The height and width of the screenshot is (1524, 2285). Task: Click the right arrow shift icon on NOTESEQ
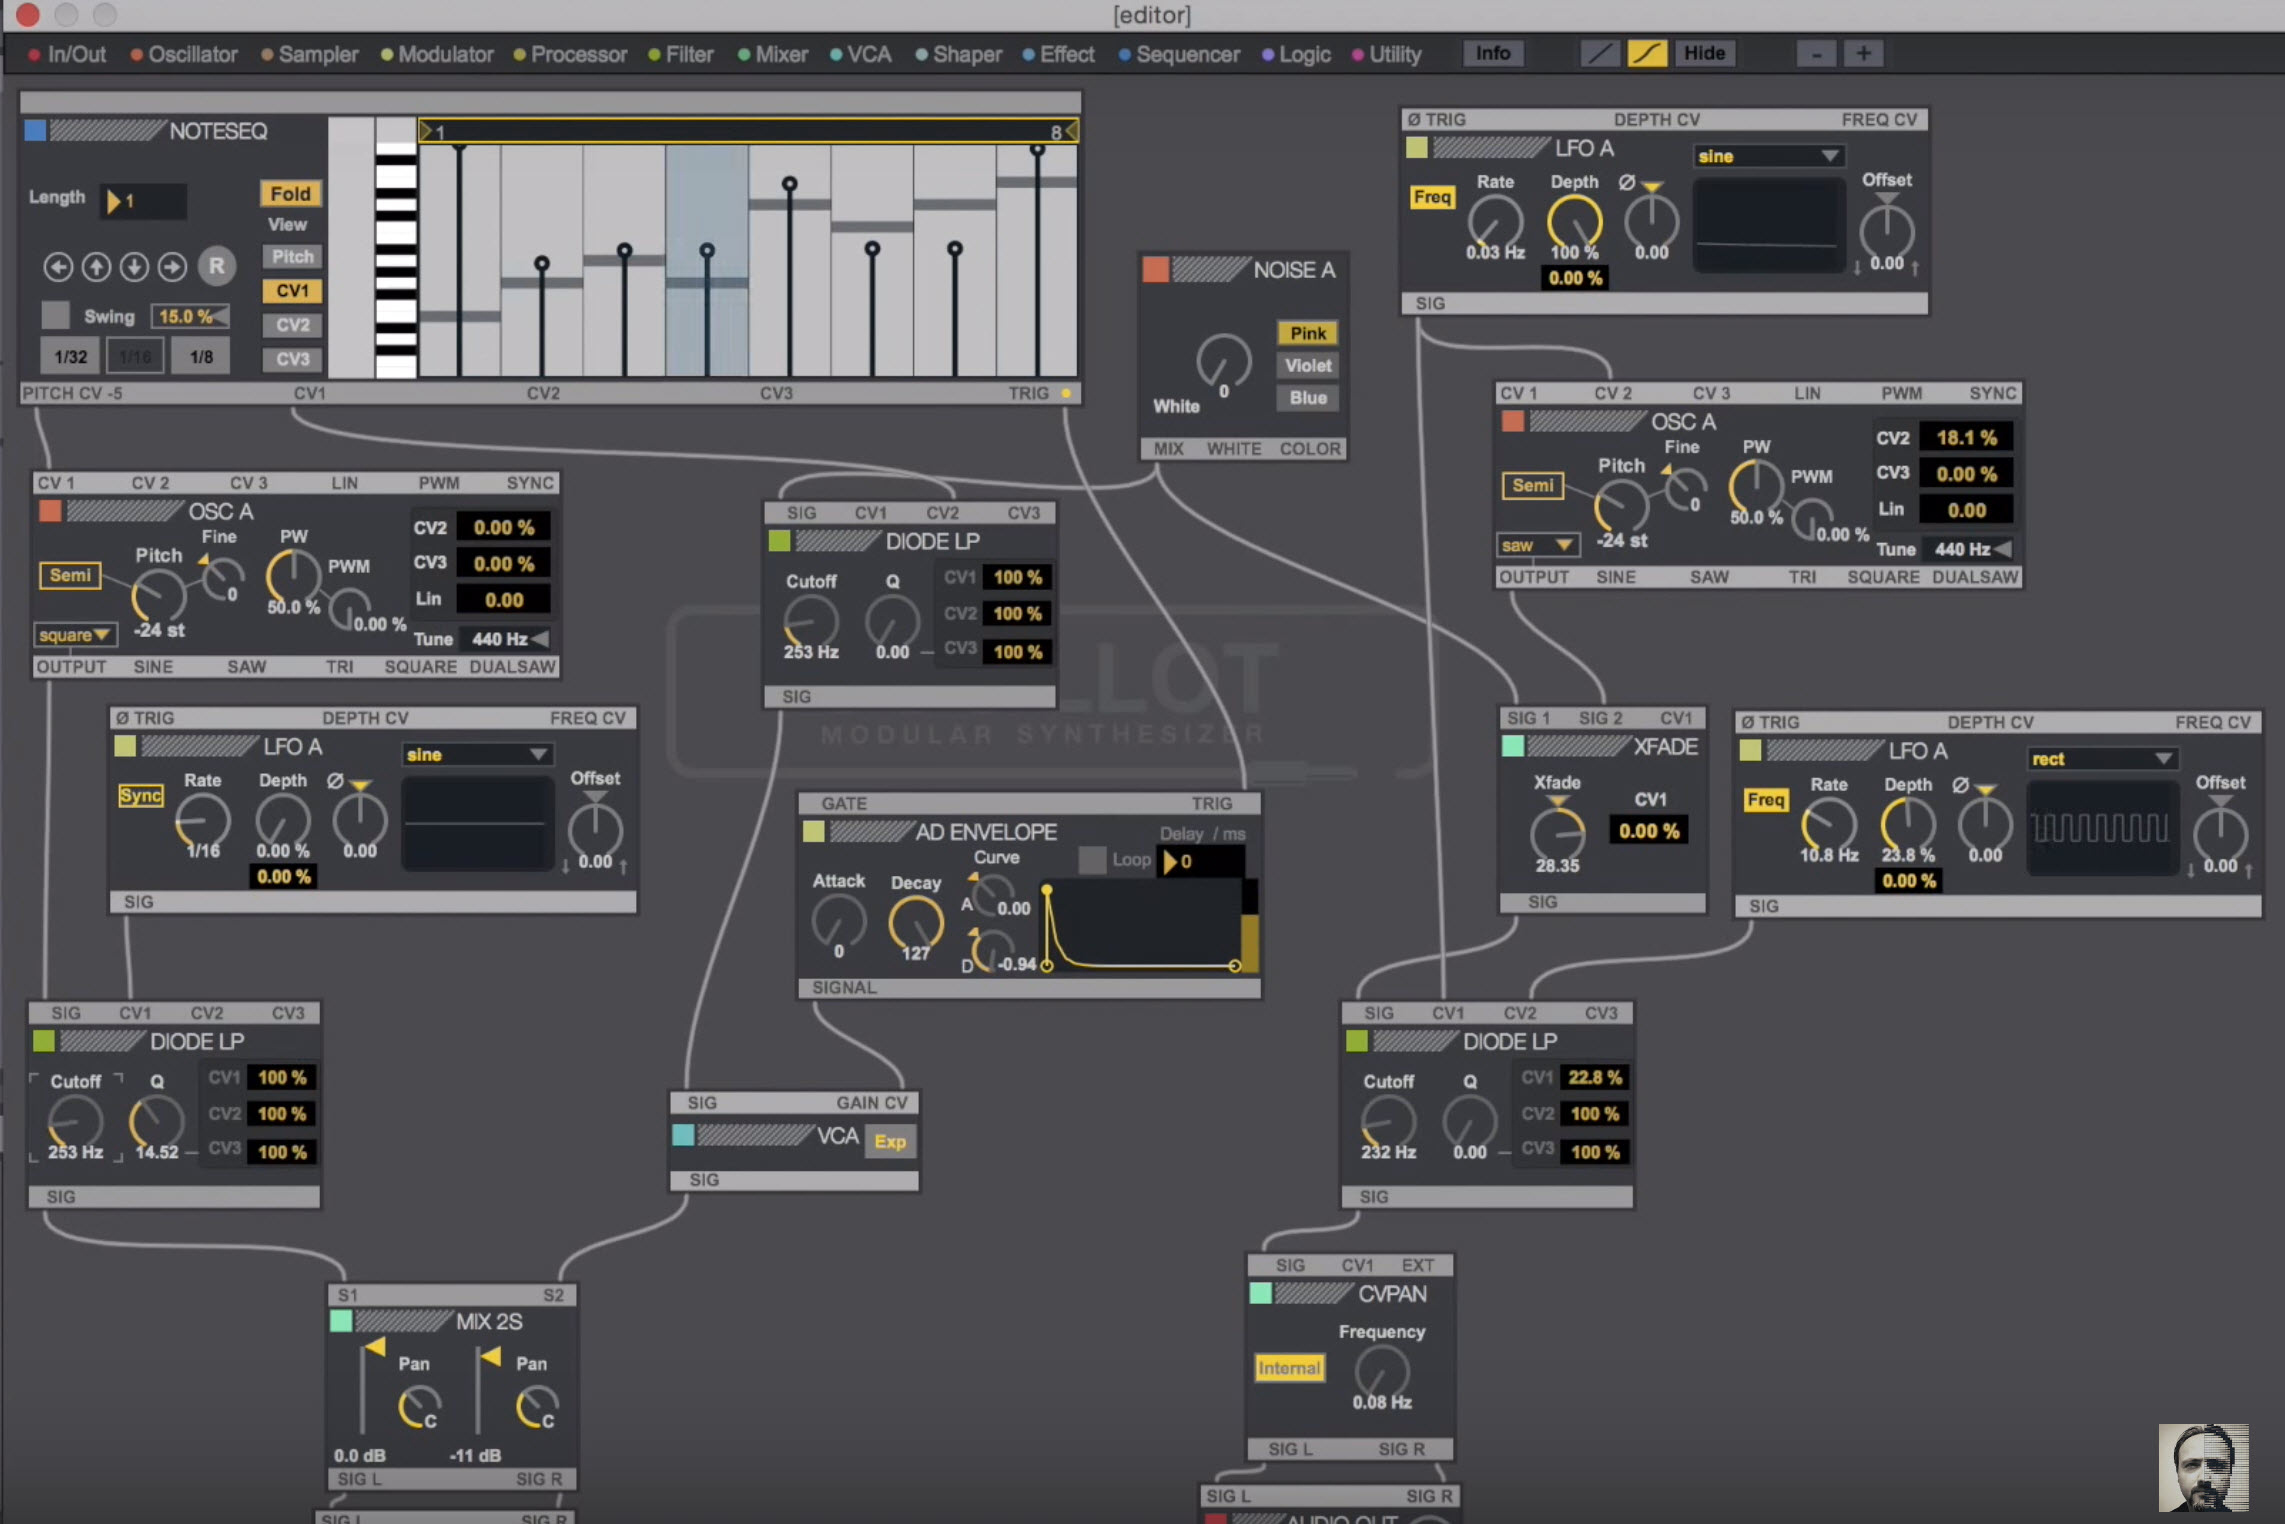coord(172,267)
